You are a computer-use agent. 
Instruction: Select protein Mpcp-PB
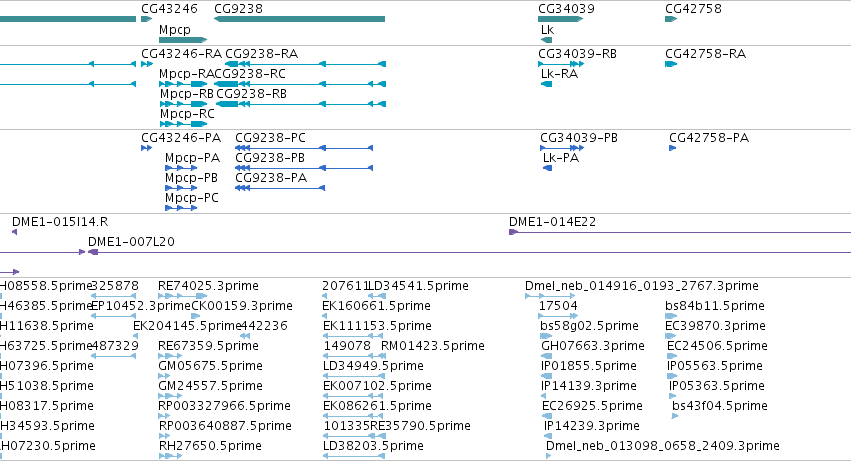pos(191,178)
